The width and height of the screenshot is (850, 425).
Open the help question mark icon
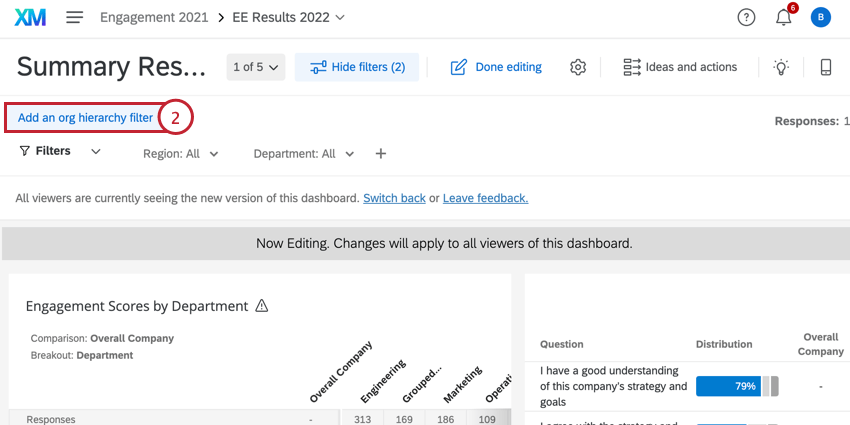pos(746,17)
